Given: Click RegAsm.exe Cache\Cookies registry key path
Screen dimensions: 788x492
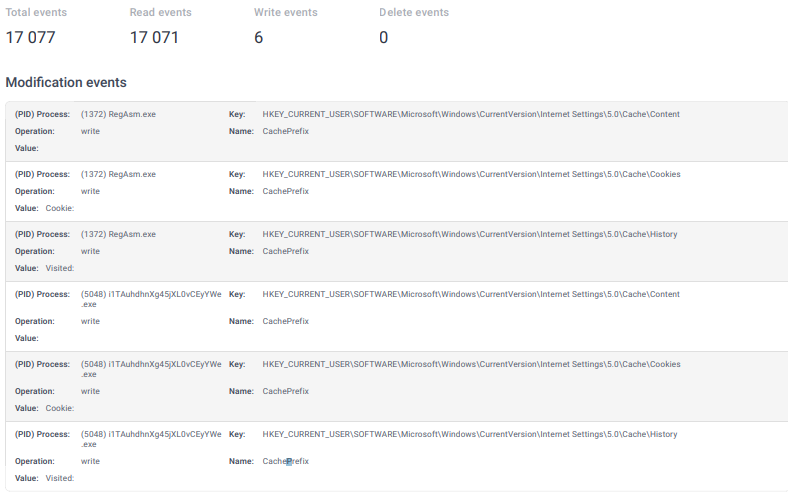Looking at the screenshot, I should (x=471, y=174).
